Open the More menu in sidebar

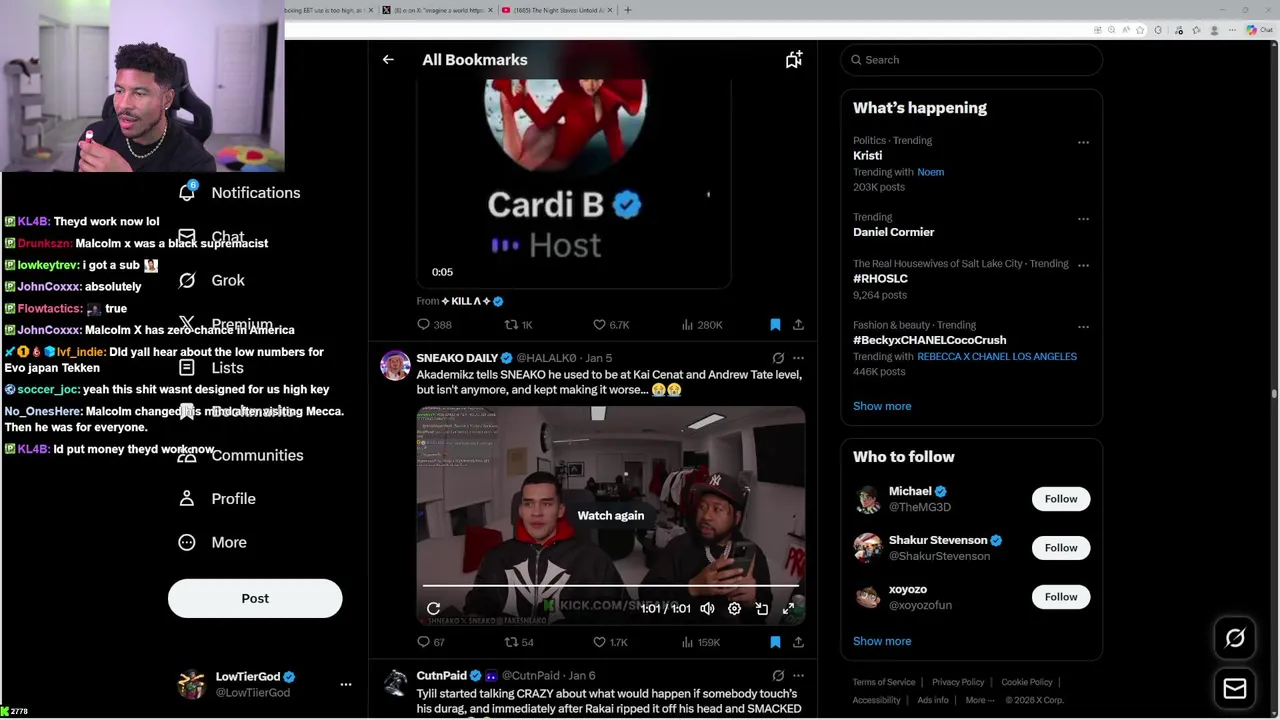pos(212,542)
